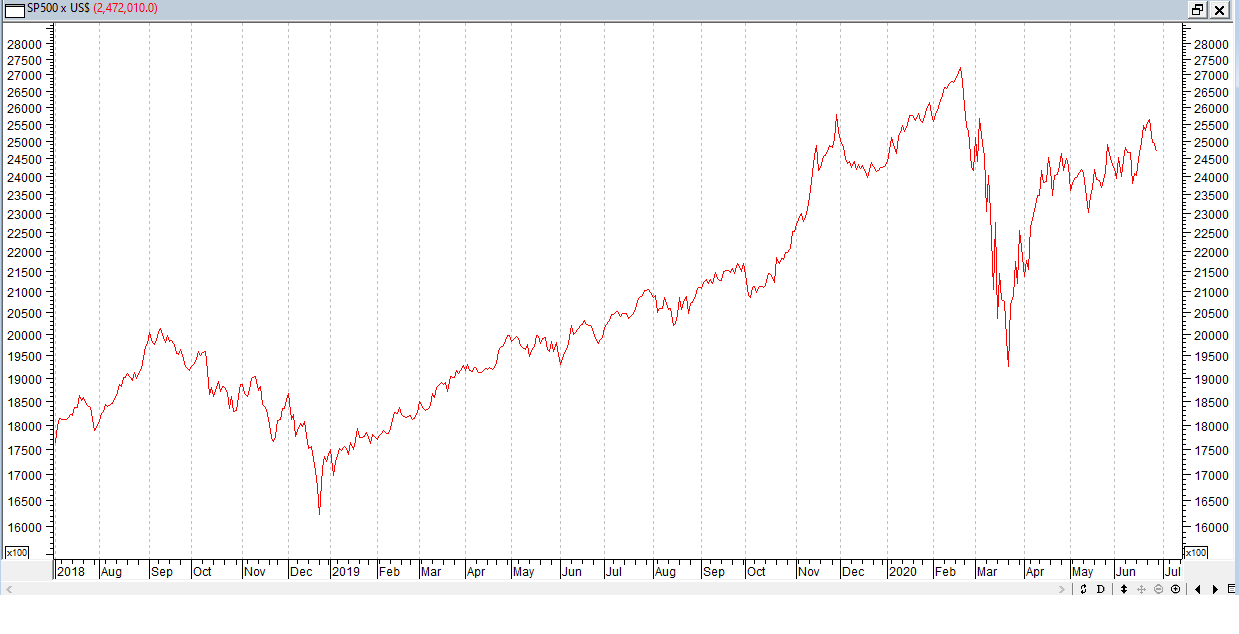
Task: Click the red price line's December 2018 low
Action: 319,513
